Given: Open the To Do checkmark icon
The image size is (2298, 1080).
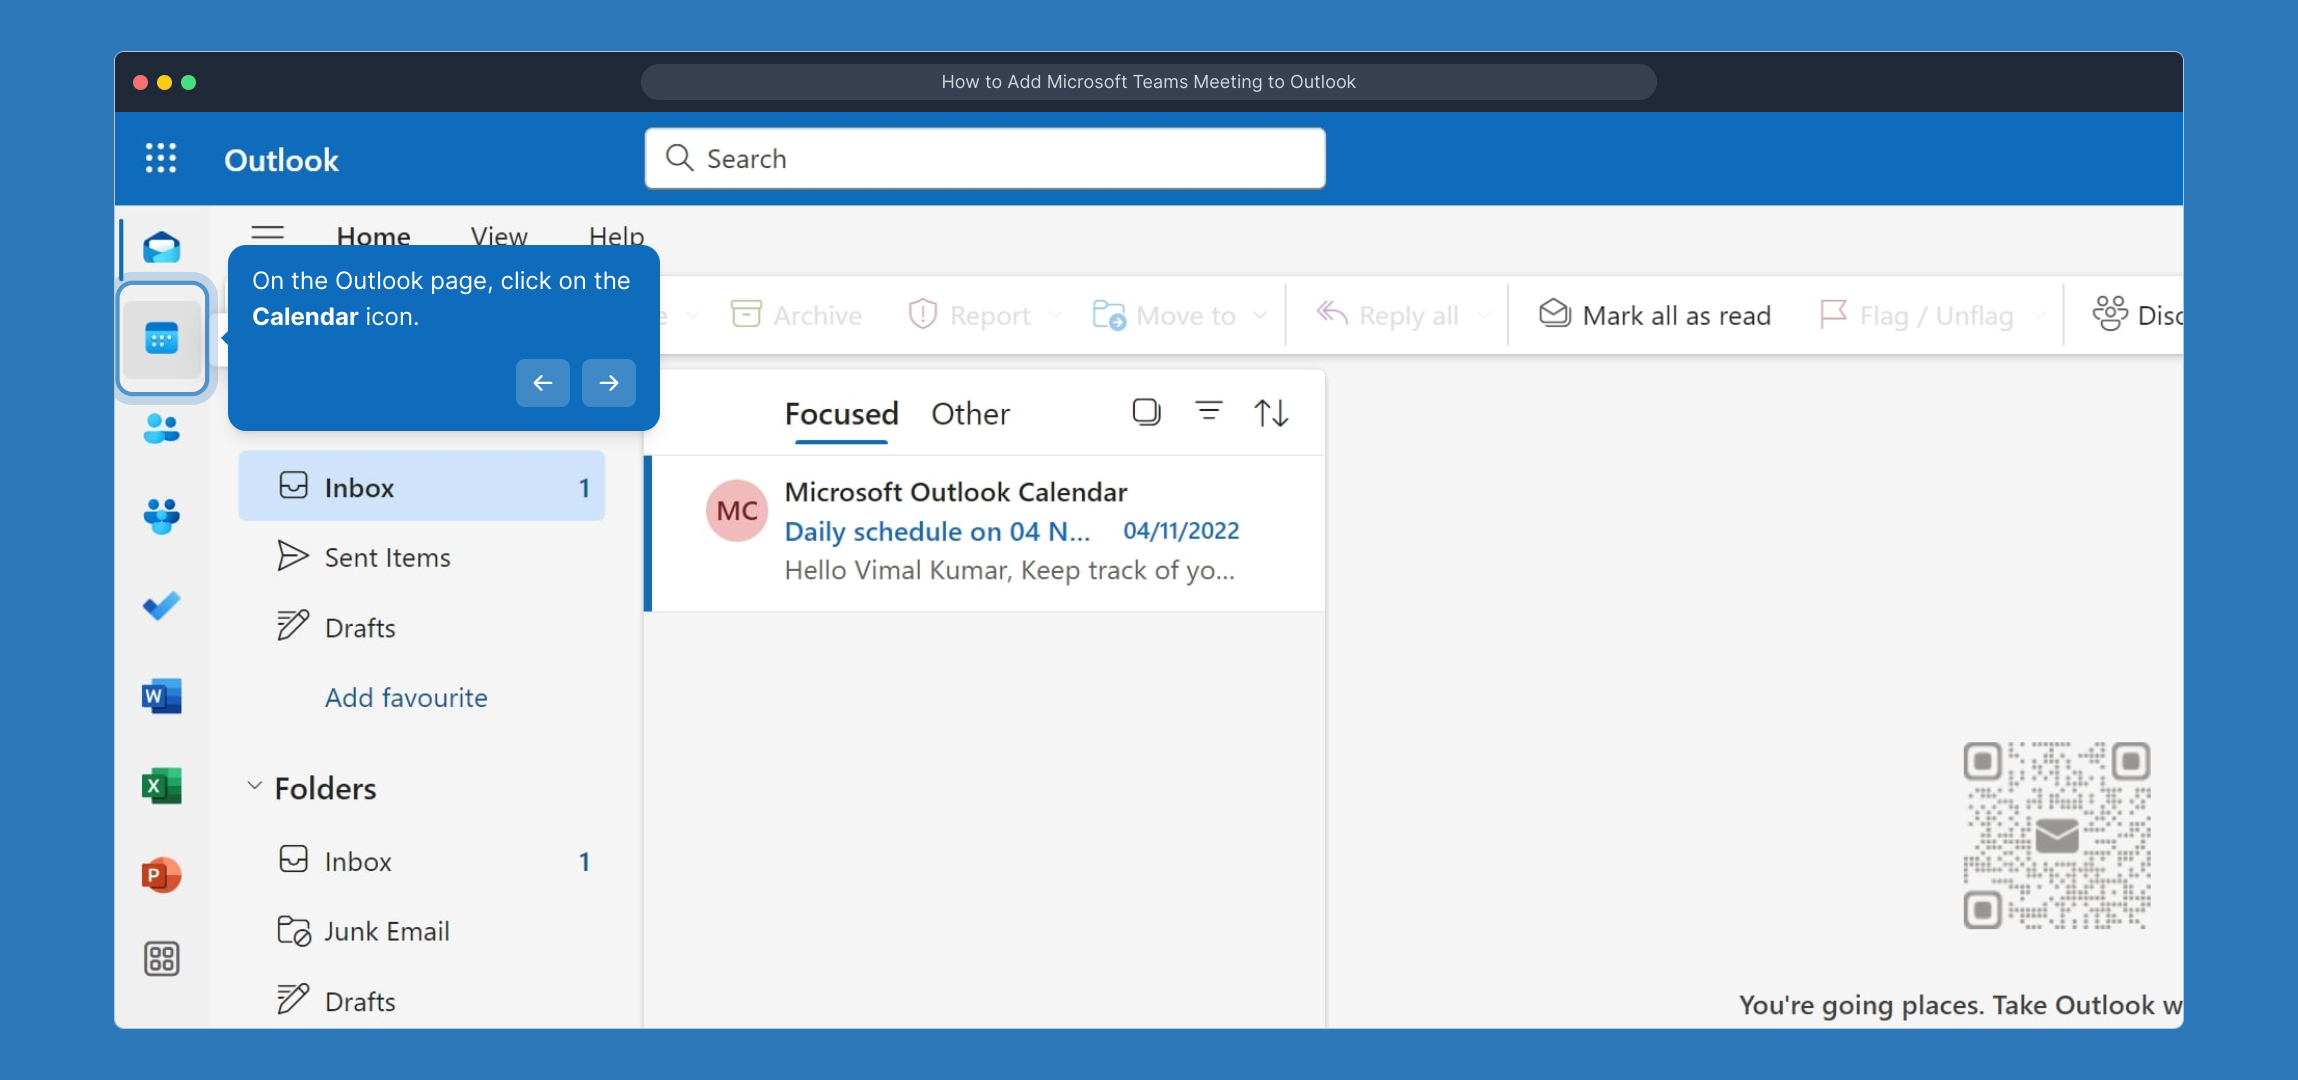Looking at the screenshot, I should tap(161, 606).
